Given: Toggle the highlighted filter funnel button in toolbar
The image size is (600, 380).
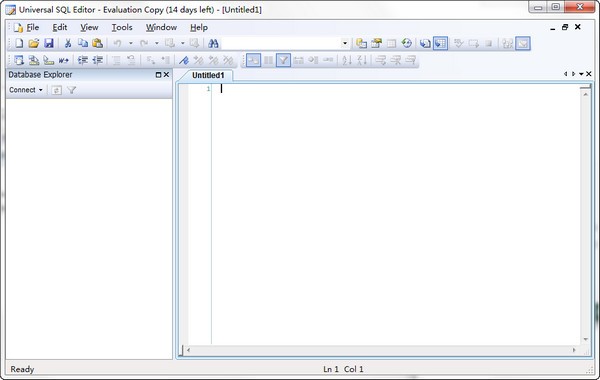Looking at the screenshot, I should (x=283, y=60).
